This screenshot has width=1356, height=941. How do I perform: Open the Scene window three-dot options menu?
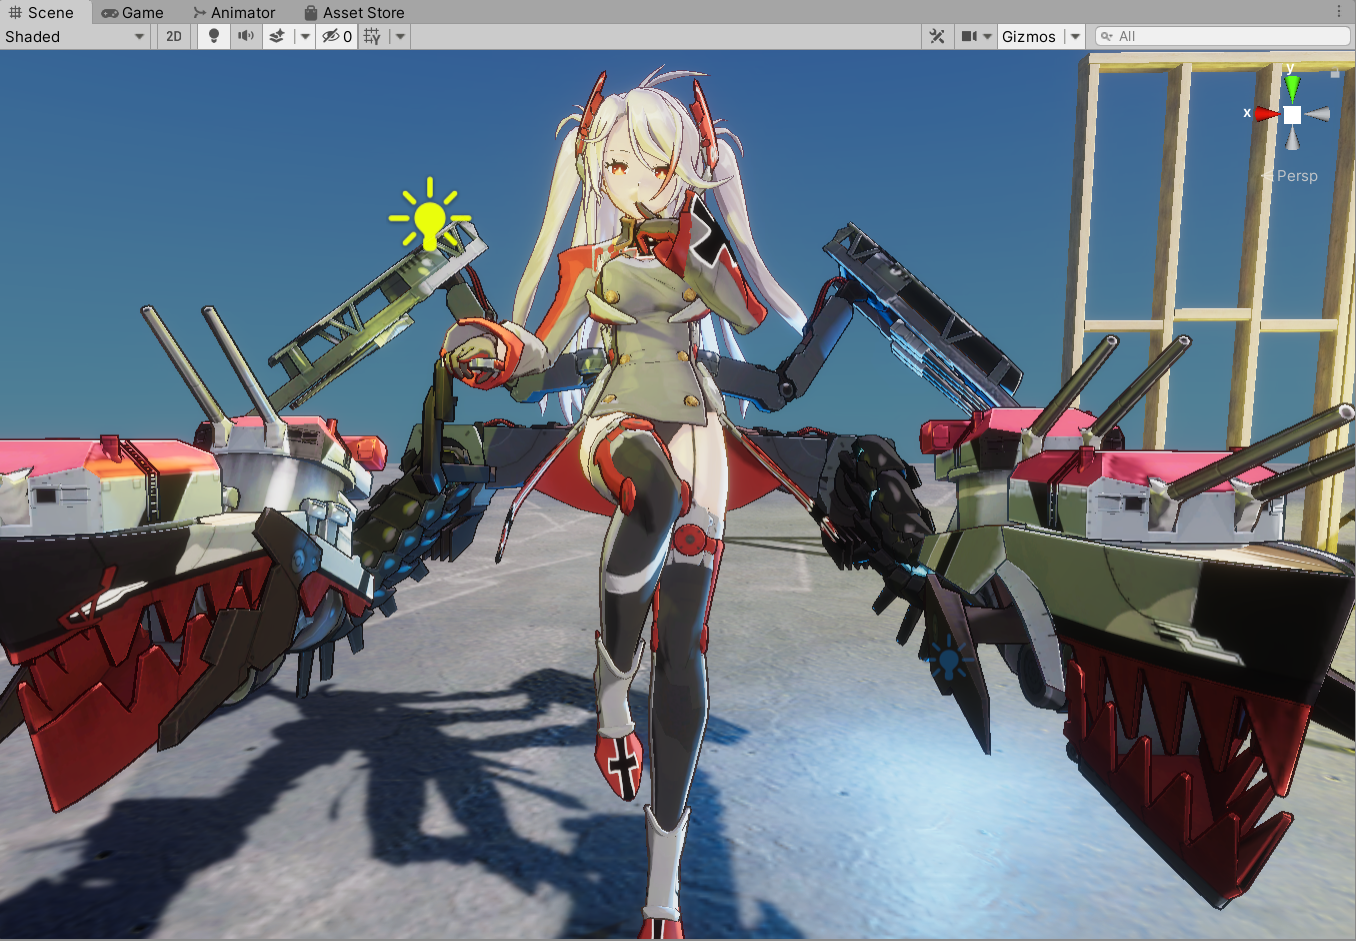tap(1340, 11)
